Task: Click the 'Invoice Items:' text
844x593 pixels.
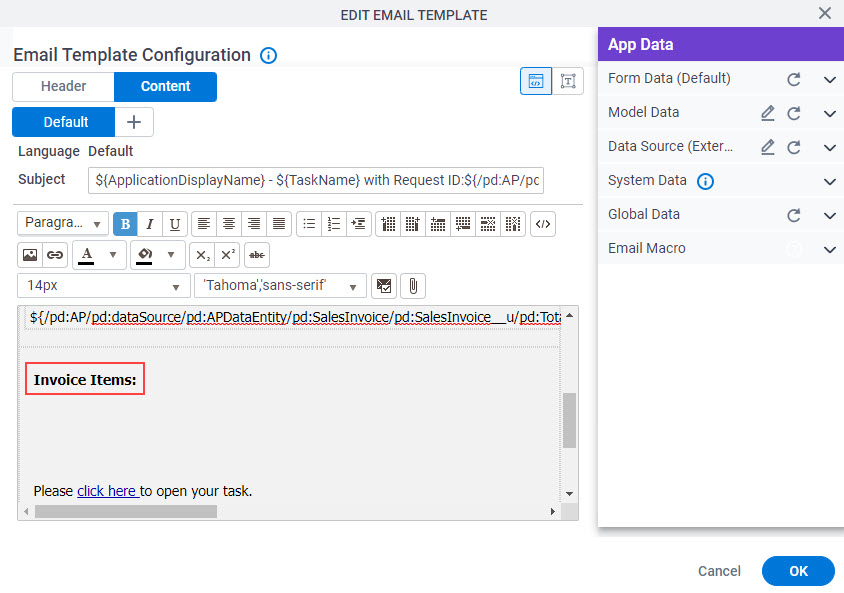Action: (x=85, y=380)
